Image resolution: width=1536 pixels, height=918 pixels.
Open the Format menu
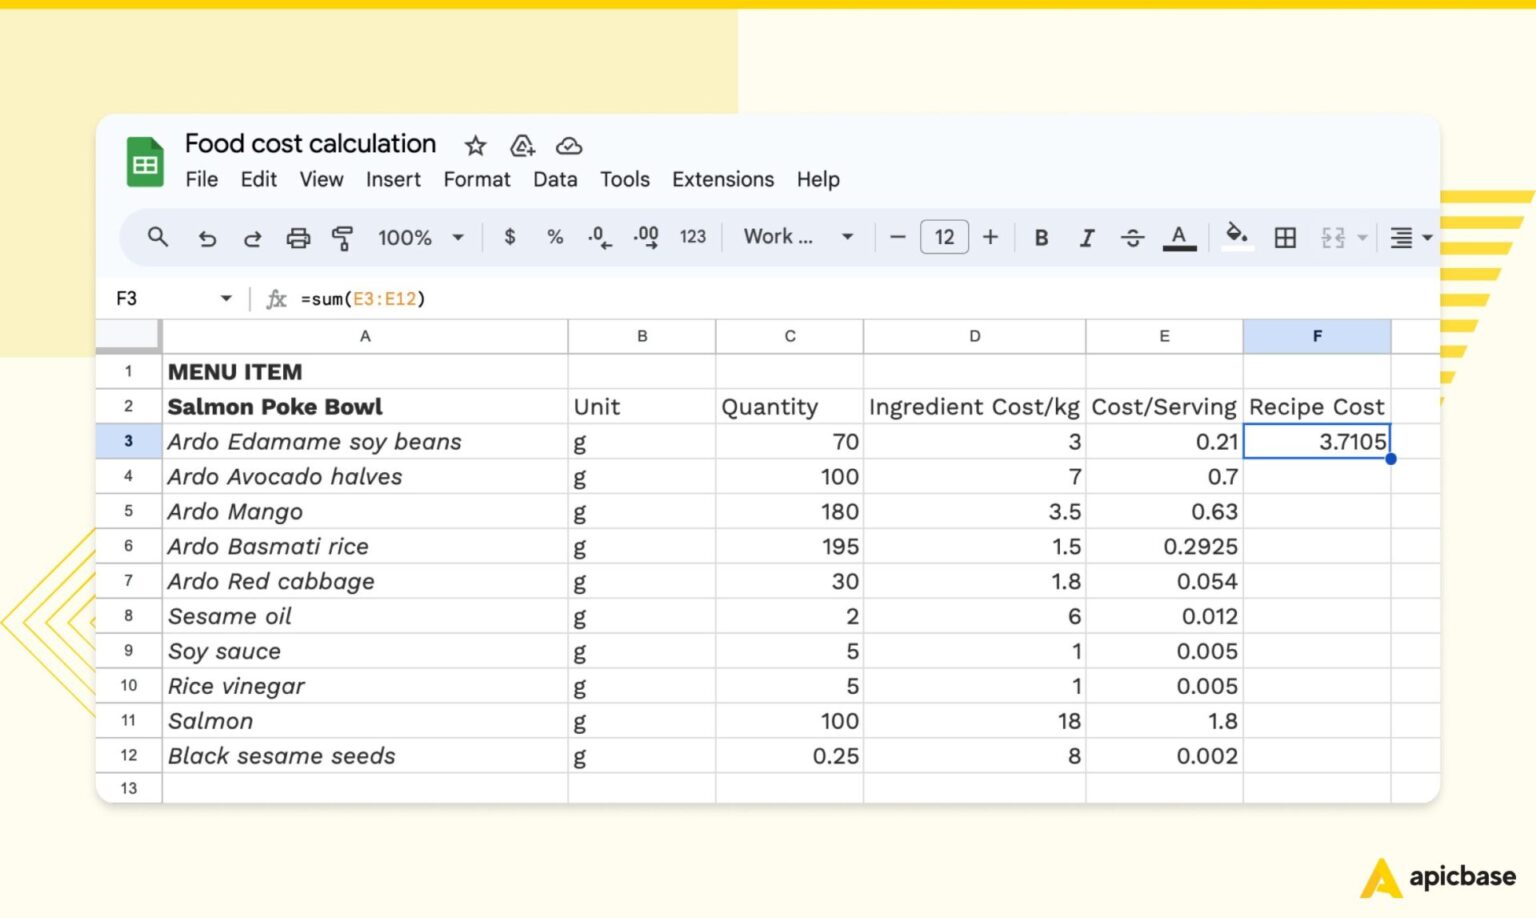click(477, 180)
